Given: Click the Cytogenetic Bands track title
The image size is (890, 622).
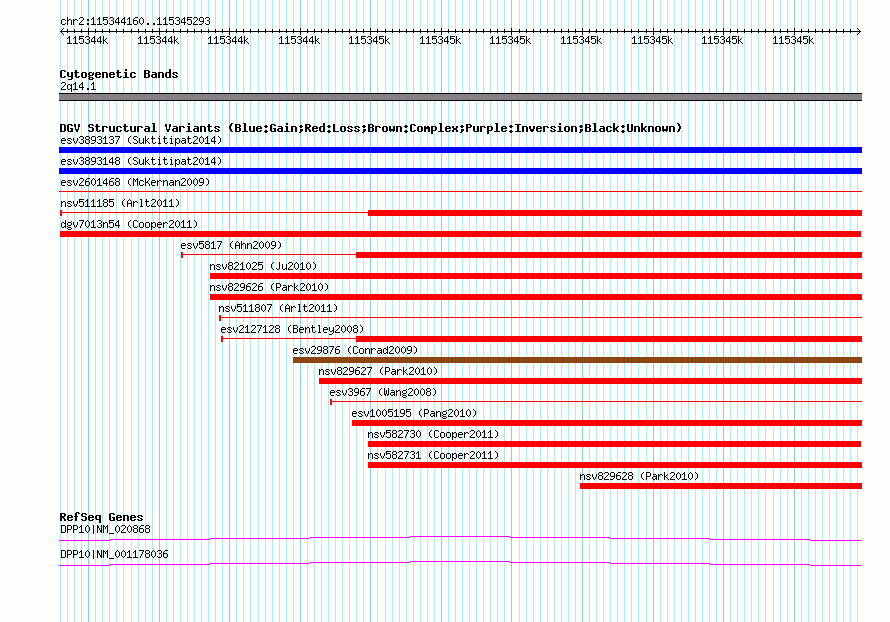Looking at the screenshot, I should pos(119,74).
